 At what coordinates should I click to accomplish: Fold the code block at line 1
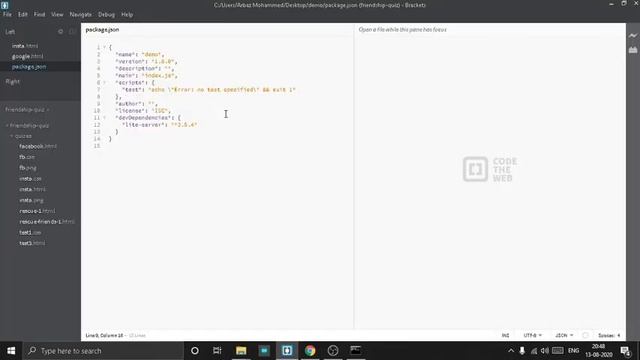click(x=104, y=47)
